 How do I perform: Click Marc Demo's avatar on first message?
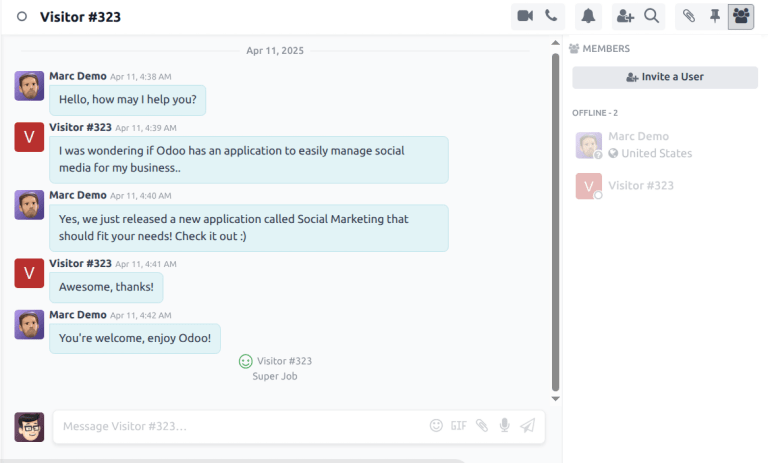(x=29, y=86)
